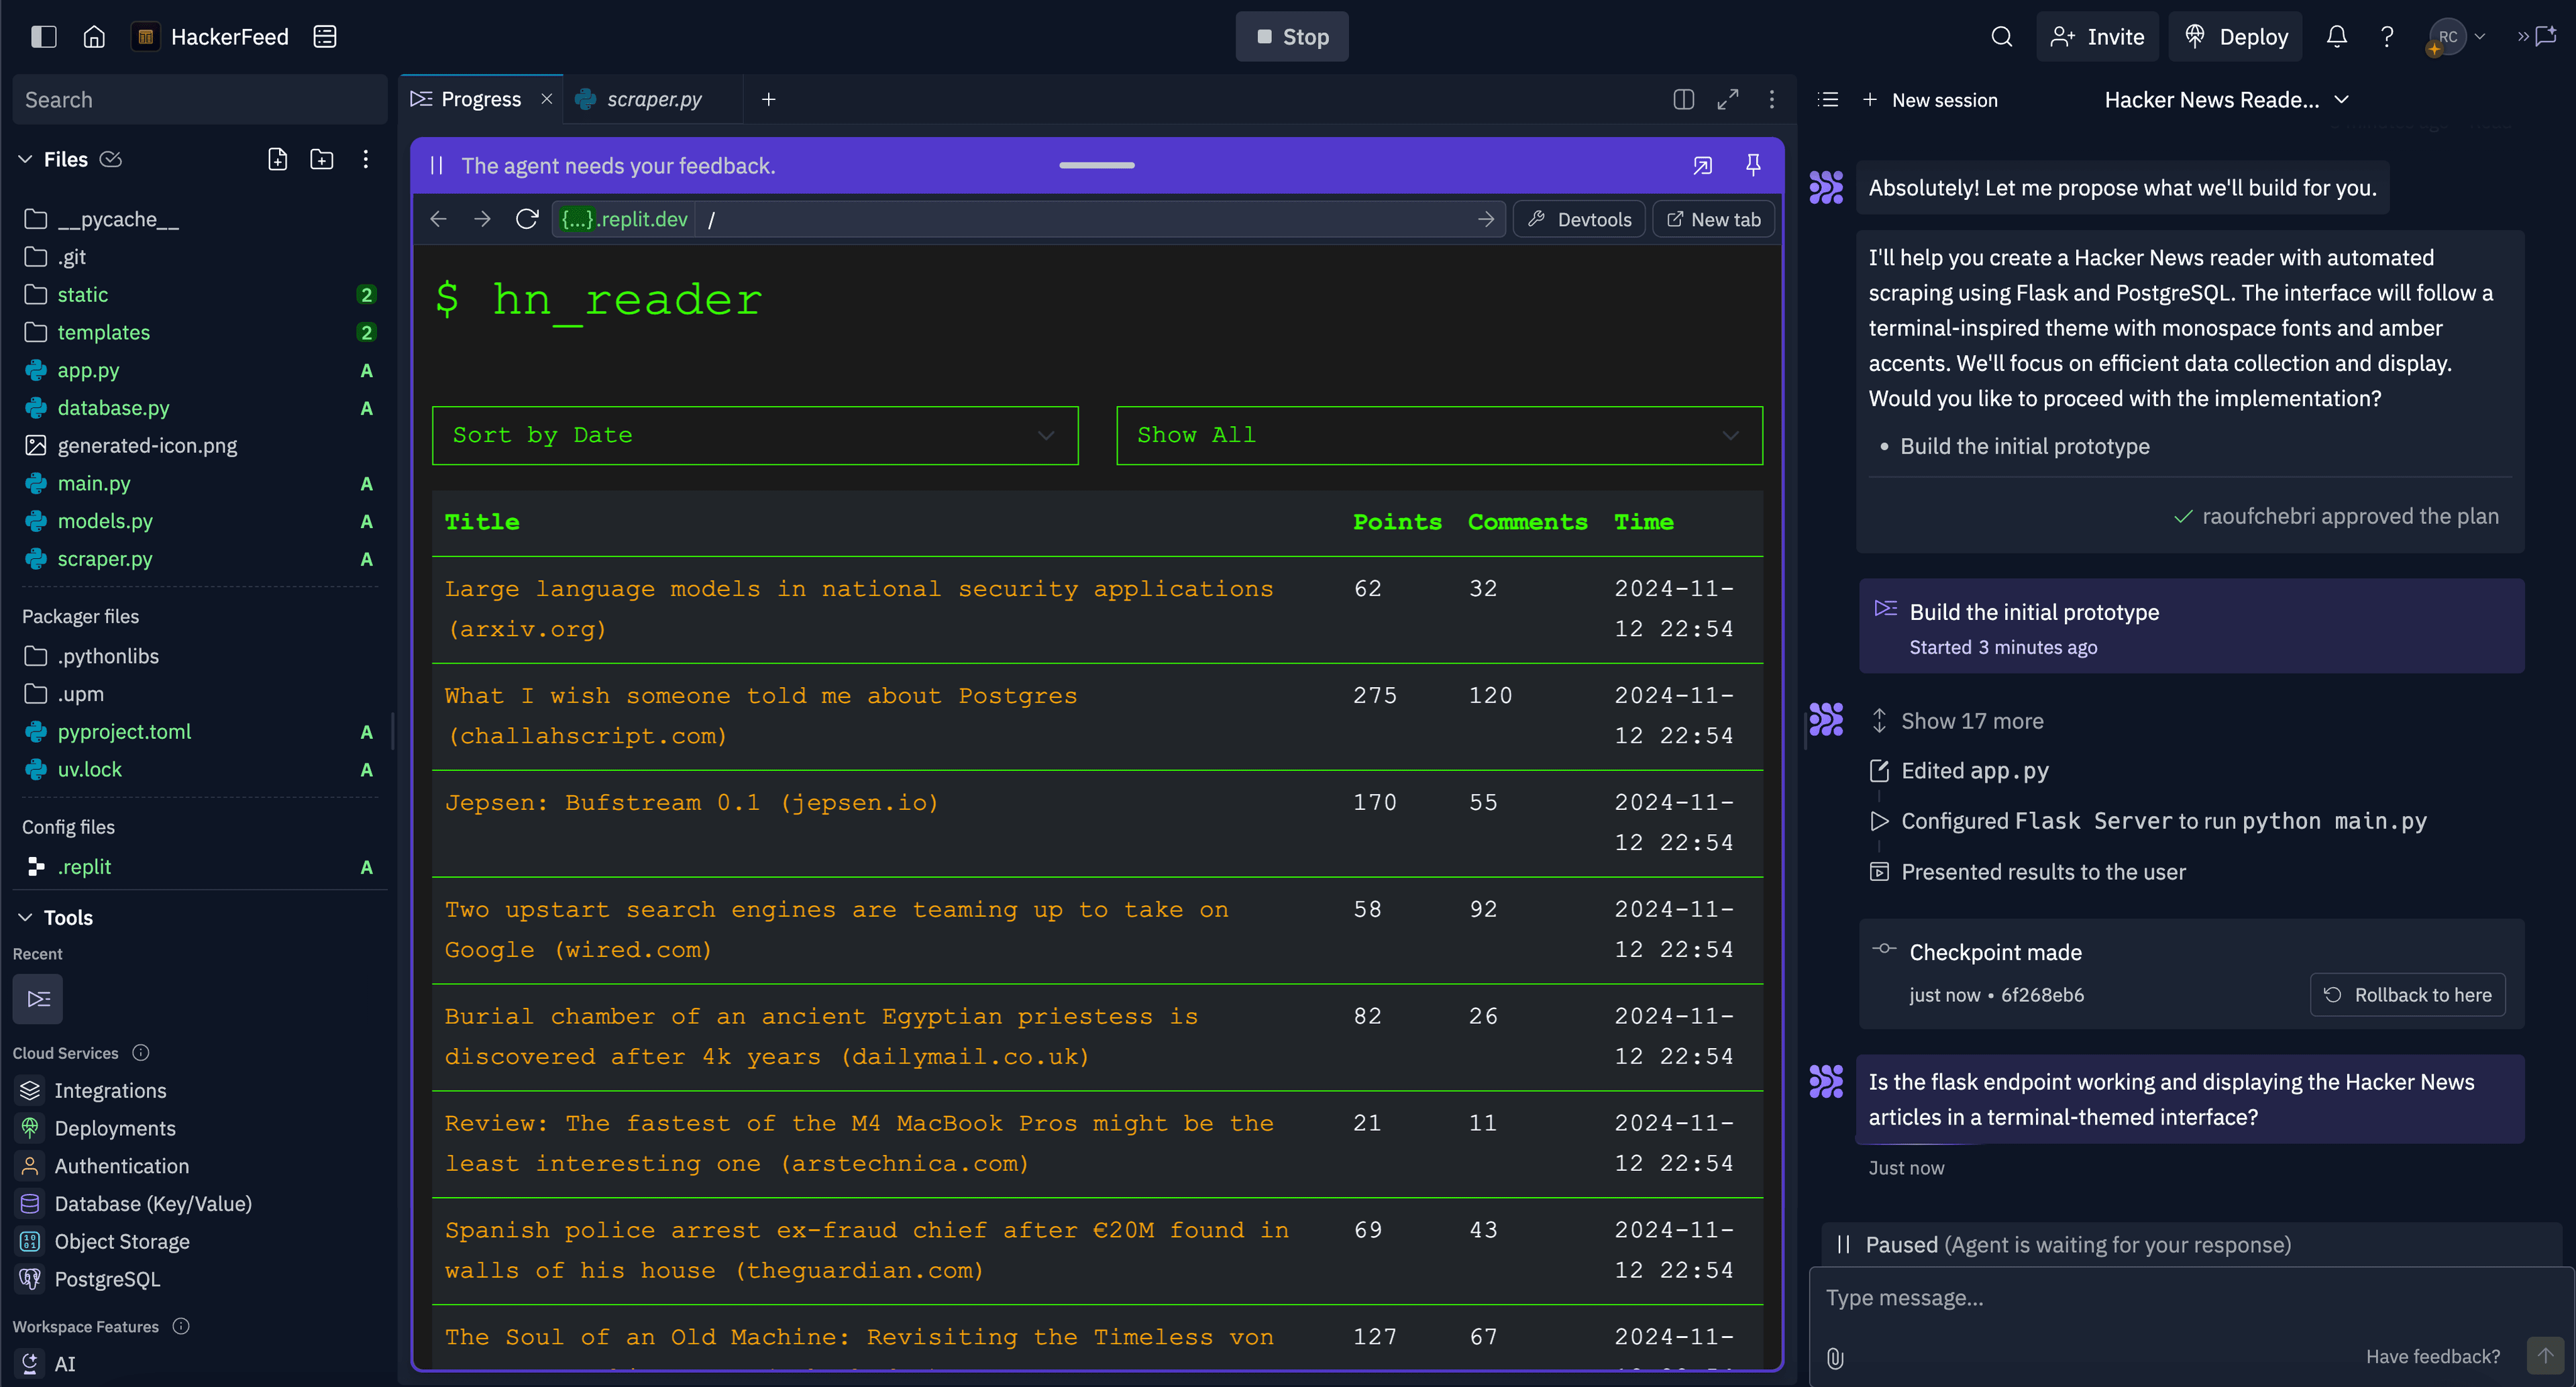Click the Rollback to here button
The height and width of the screenshot is (1387, 2576).
point(2407,994)
